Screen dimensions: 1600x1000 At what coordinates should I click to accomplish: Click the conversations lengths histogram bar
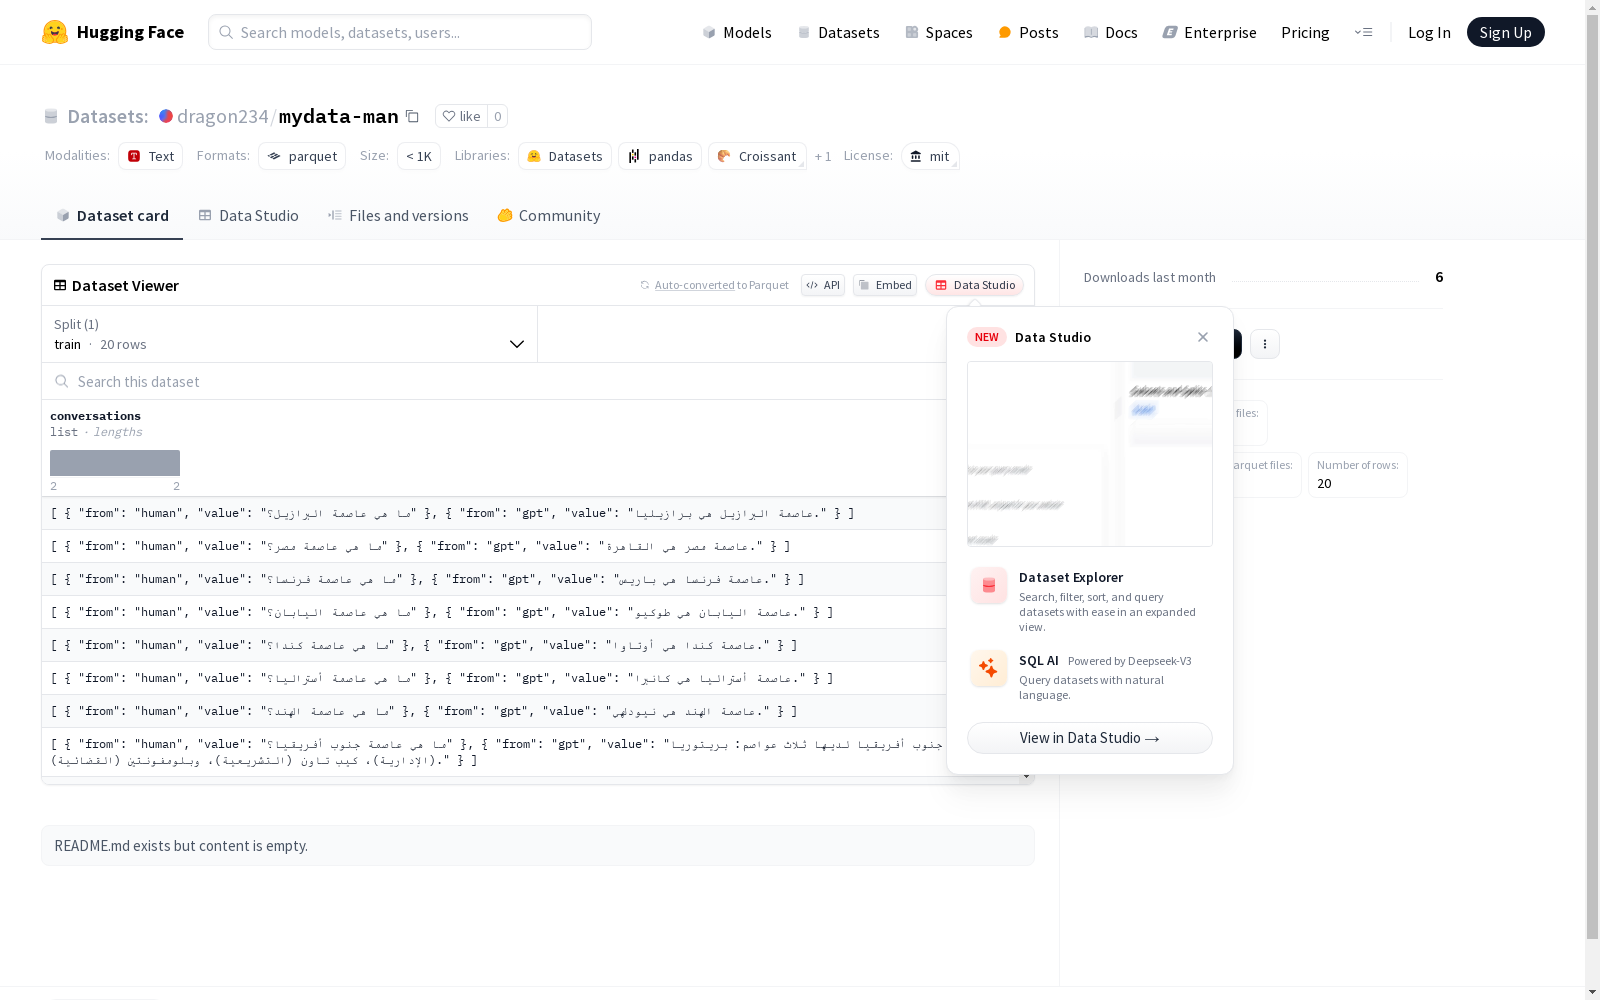115,463
